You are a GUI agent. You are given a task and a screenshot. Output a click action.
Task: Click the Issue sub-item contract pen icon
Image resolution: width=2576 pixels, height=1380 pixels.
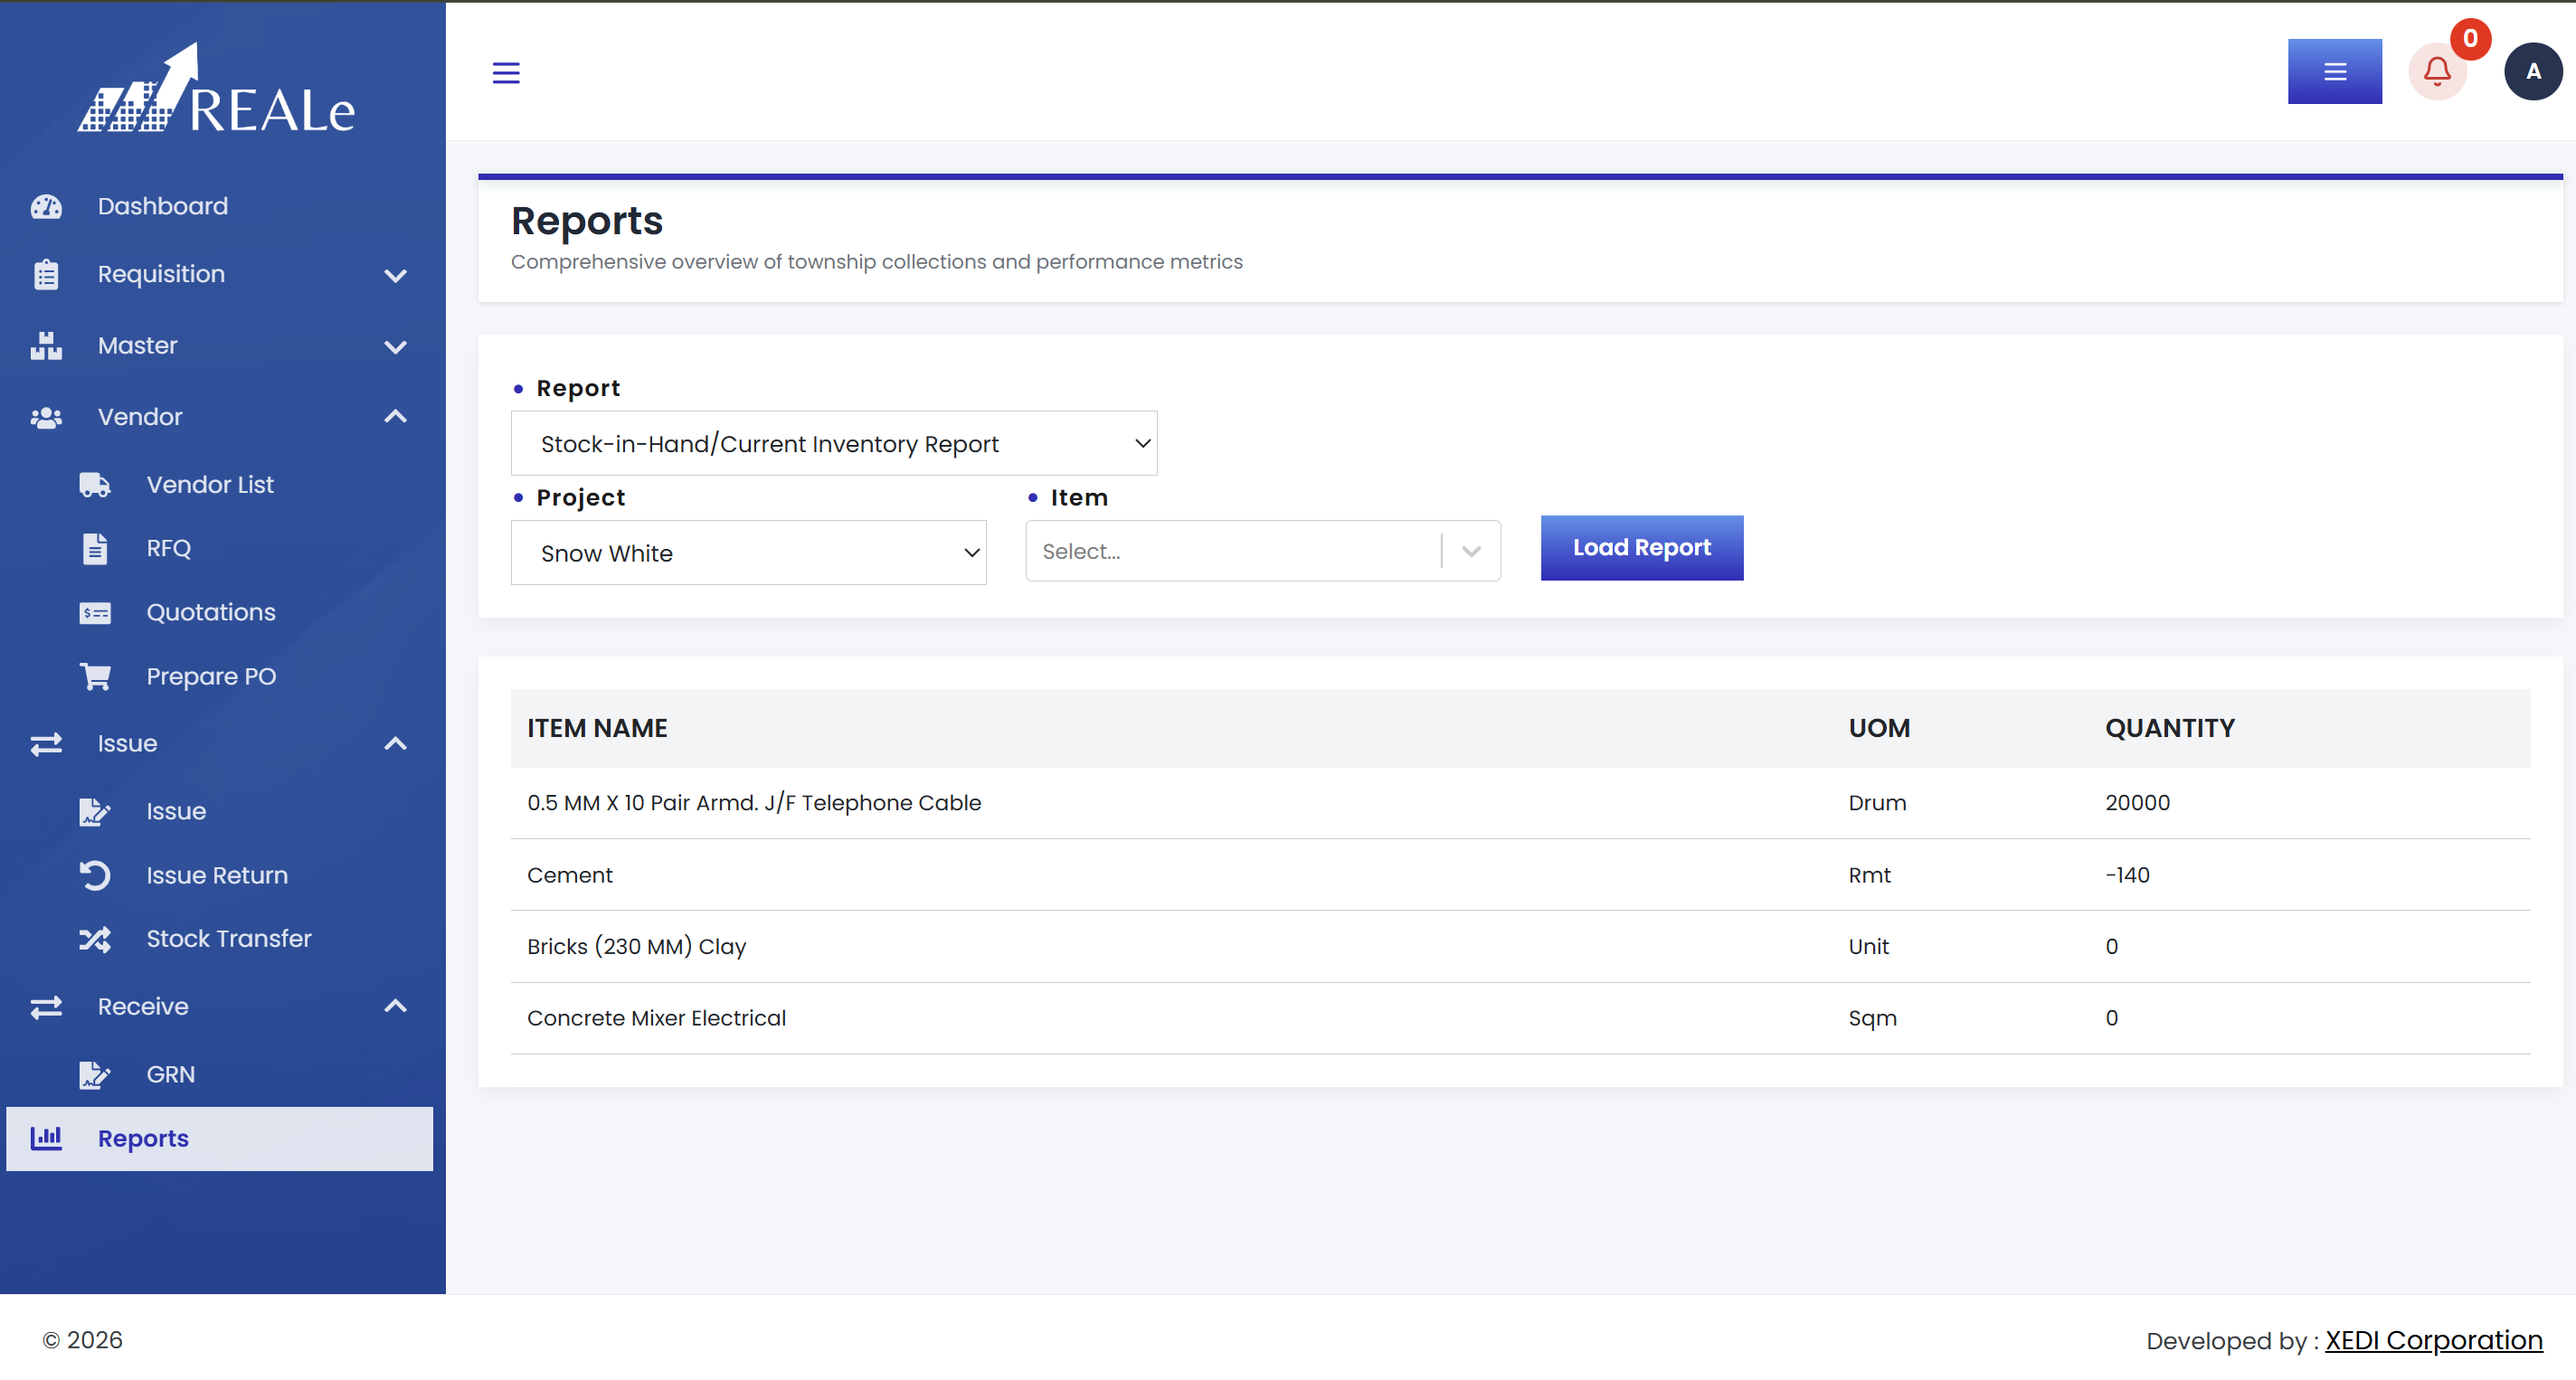point(95,811)
